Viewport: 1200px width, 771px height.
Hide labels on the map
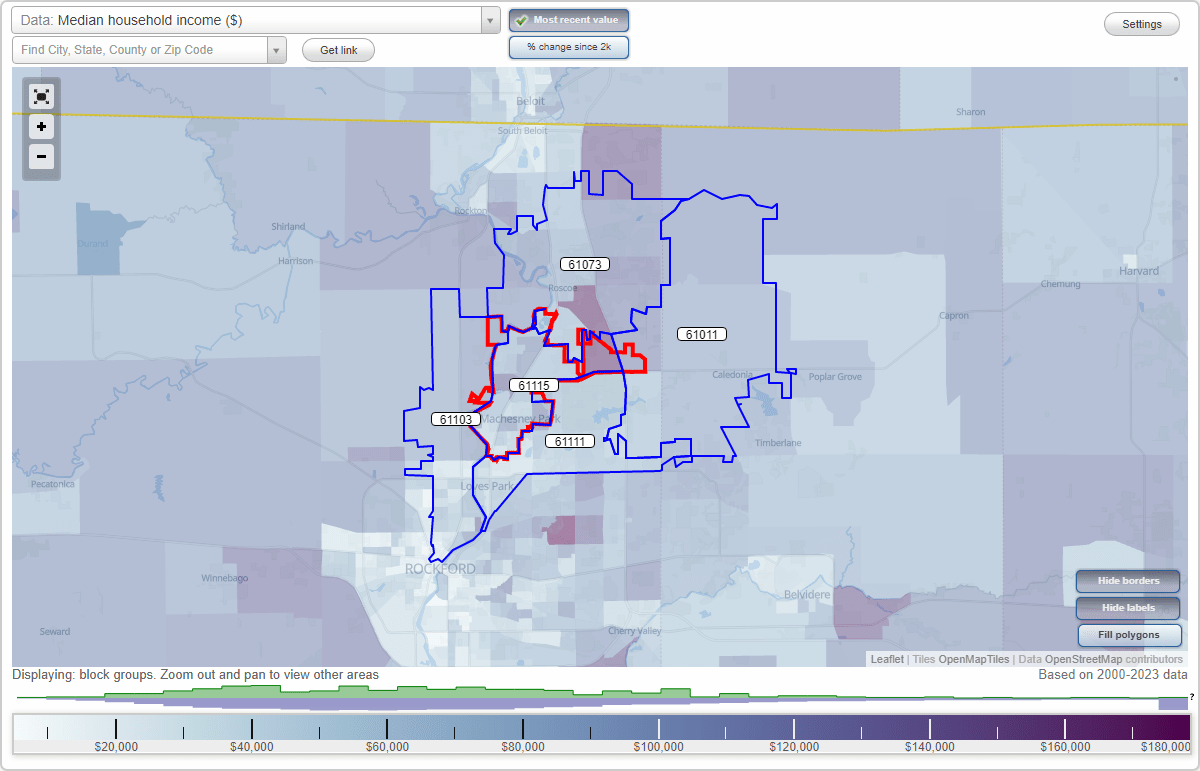click(x=1129, y=608)
